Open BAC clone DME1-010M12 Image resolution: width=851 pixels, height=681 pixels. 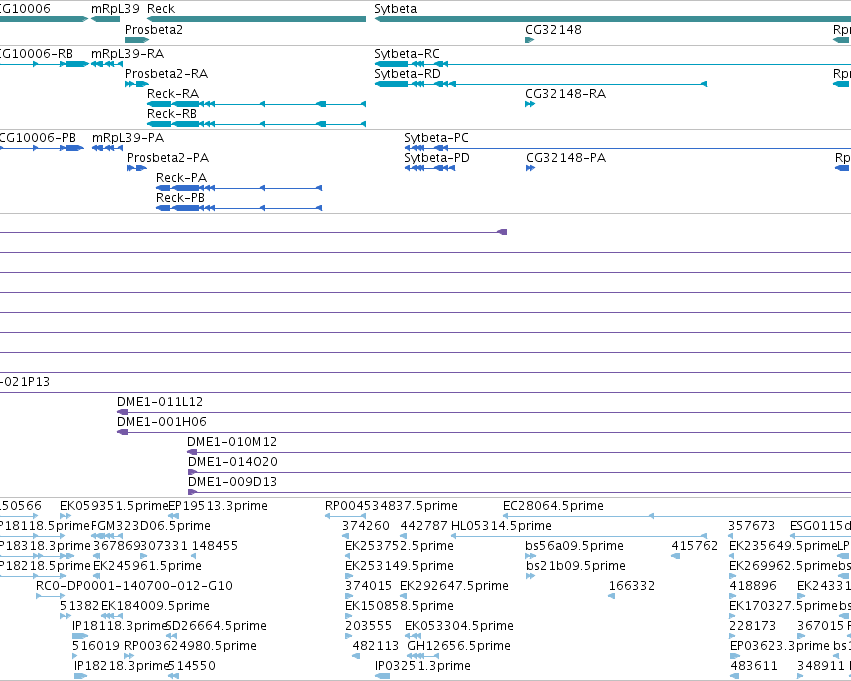232,442
